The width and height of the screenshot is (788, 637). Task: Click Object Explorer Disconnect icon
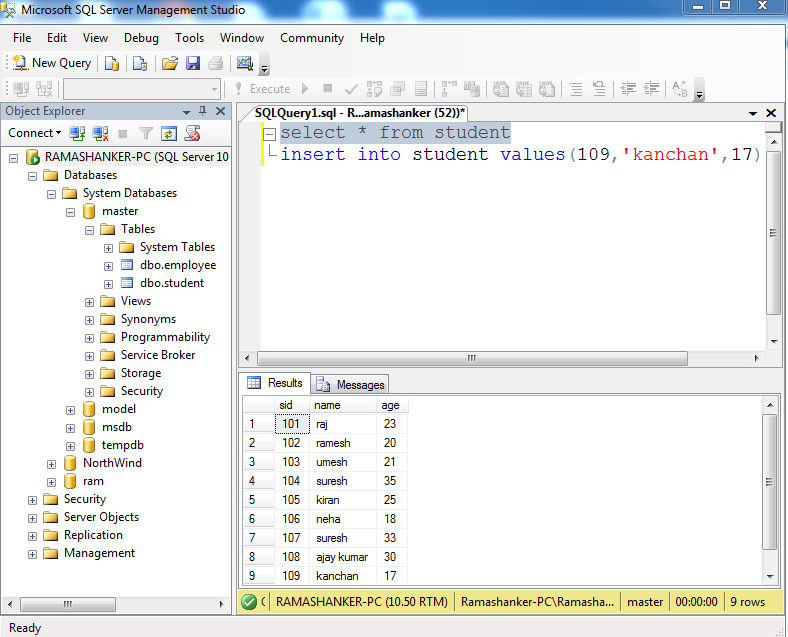(100, 133)
